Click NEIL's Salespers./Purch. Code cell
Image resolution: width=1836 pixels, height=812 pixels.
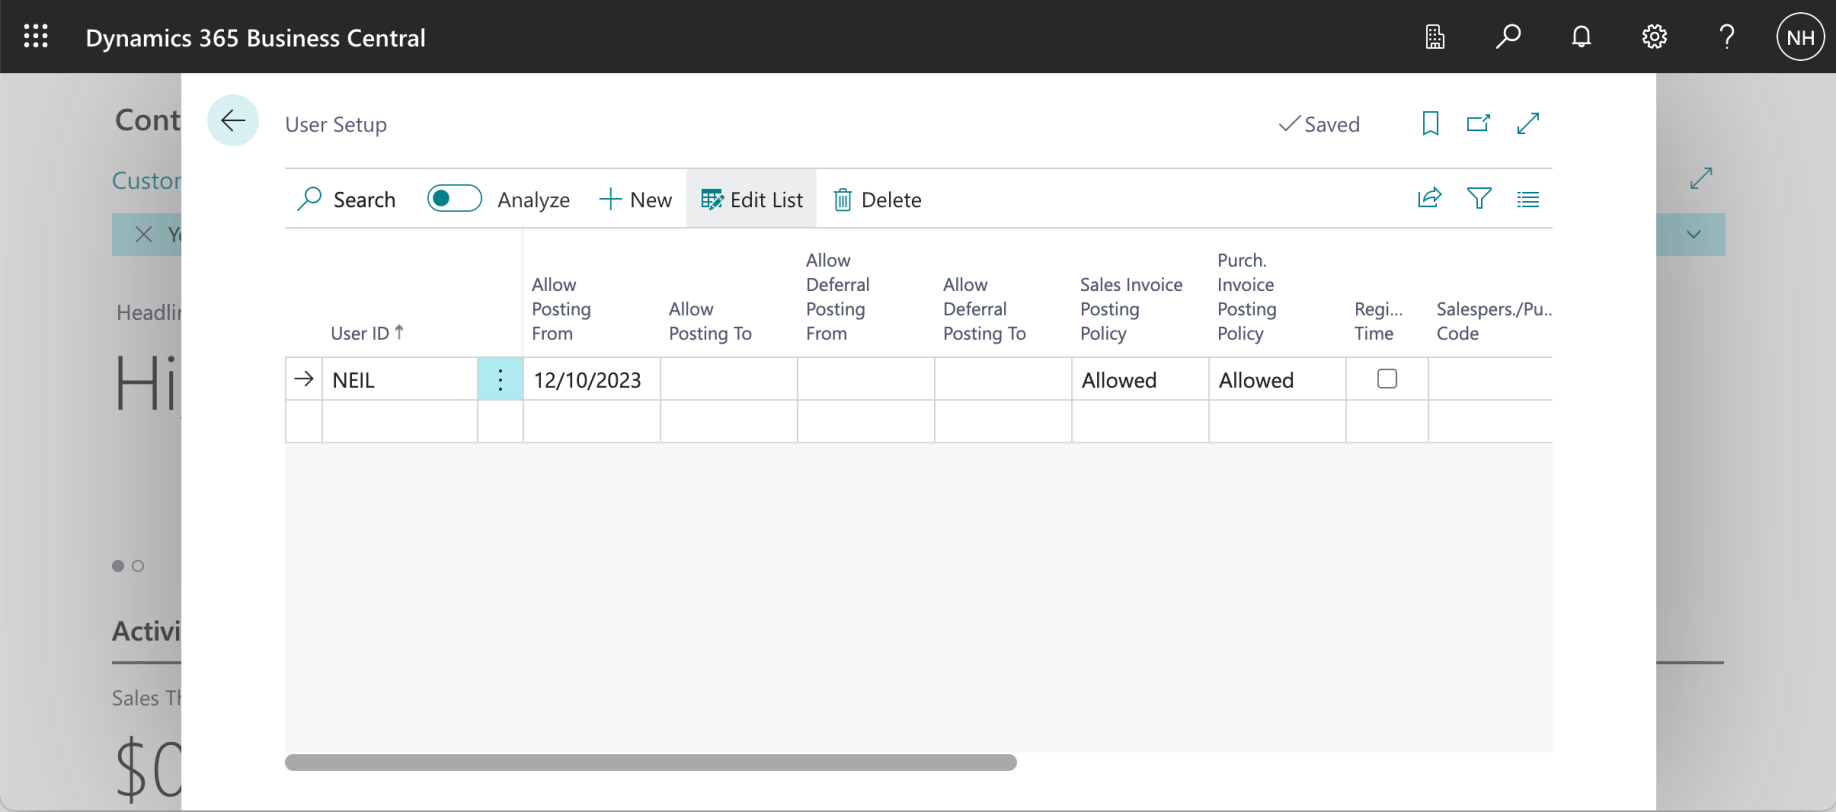(x=1490, y=379)
